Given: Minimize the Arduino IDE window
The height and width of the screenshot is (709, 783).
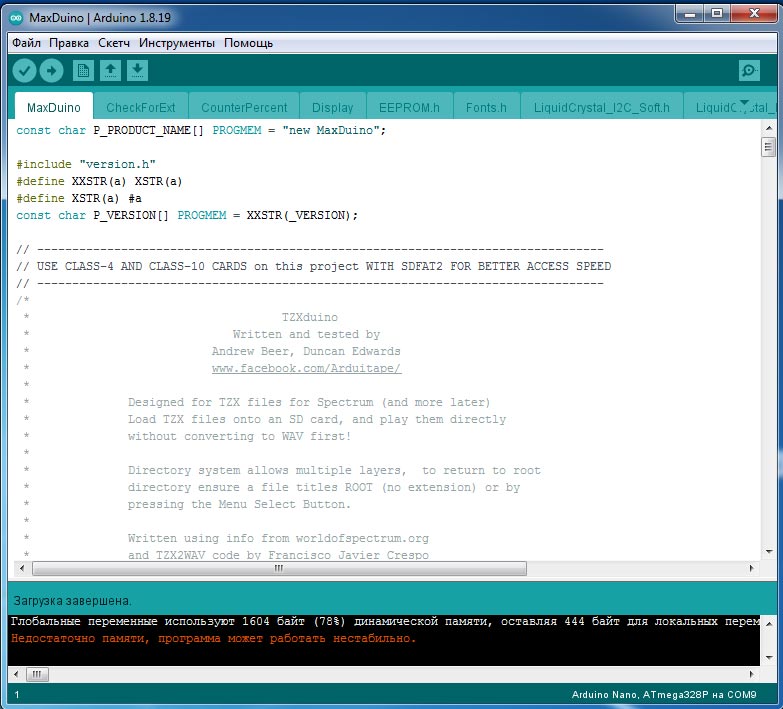Looking at the screenshot, I should point(690,14).
